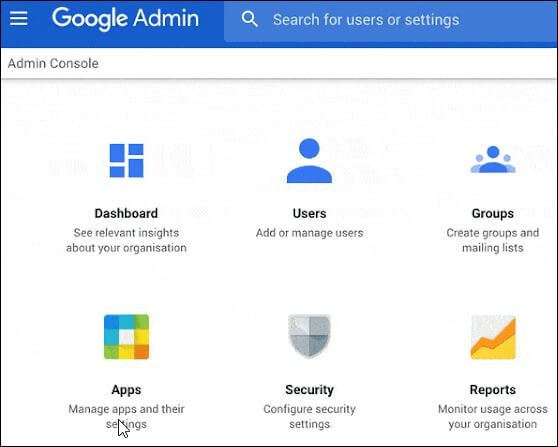Image resolution: width=558 pixels, height=447 pixels.
Task: Focus the Search for users or settings field
Action: tap(390, 21)
